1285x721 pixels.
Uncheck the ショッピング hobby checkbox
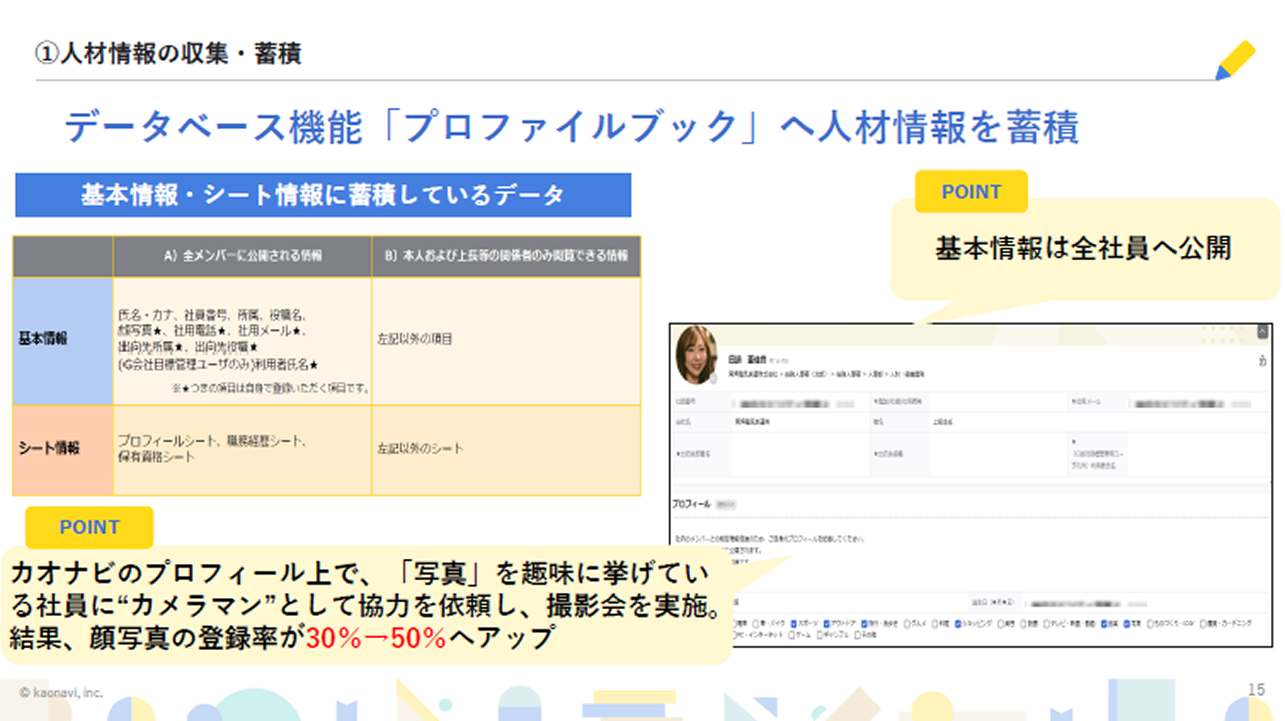959,622
